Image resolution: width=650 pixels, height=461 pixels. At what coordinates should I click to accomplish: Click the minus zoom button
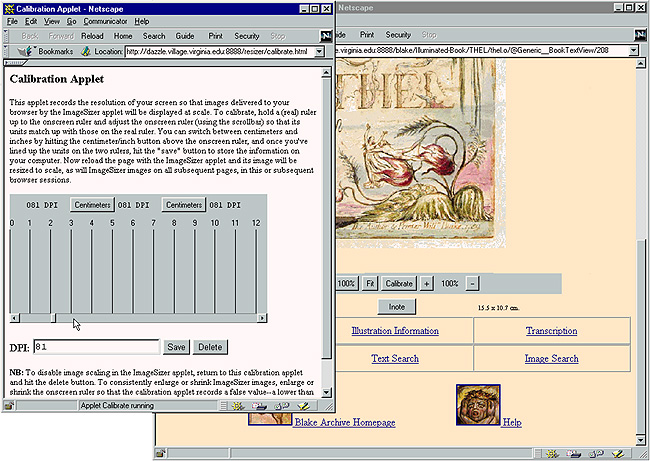(x=472, y=284)
